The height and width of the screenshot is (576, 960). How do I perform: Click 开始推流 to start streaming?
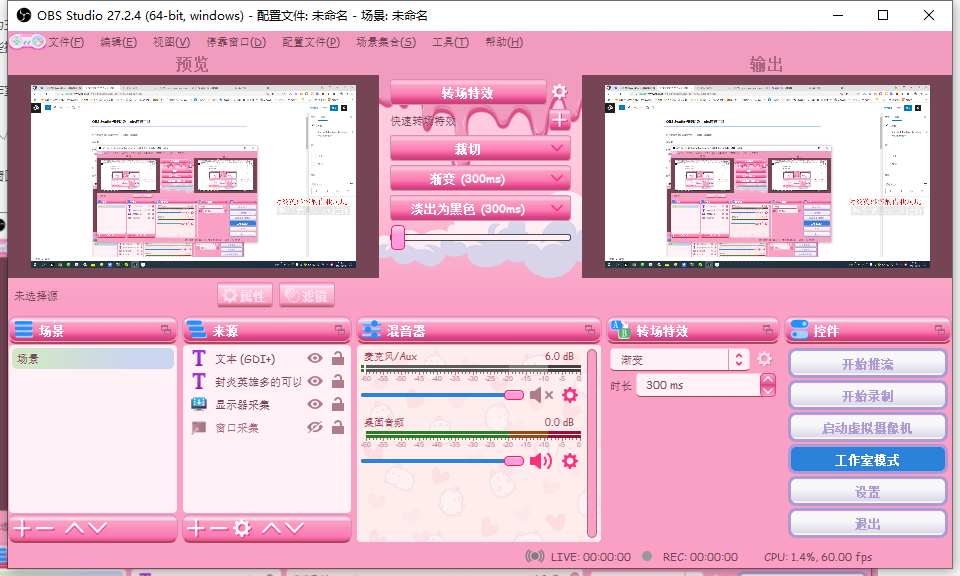point(867,364)
